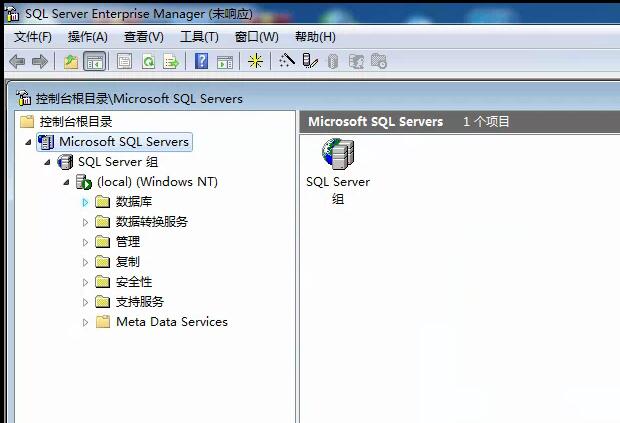Collapse the (local) (Windows NT) node arrow
The width and height of the screenshot is (620, 423).
[x=66, y=182]
